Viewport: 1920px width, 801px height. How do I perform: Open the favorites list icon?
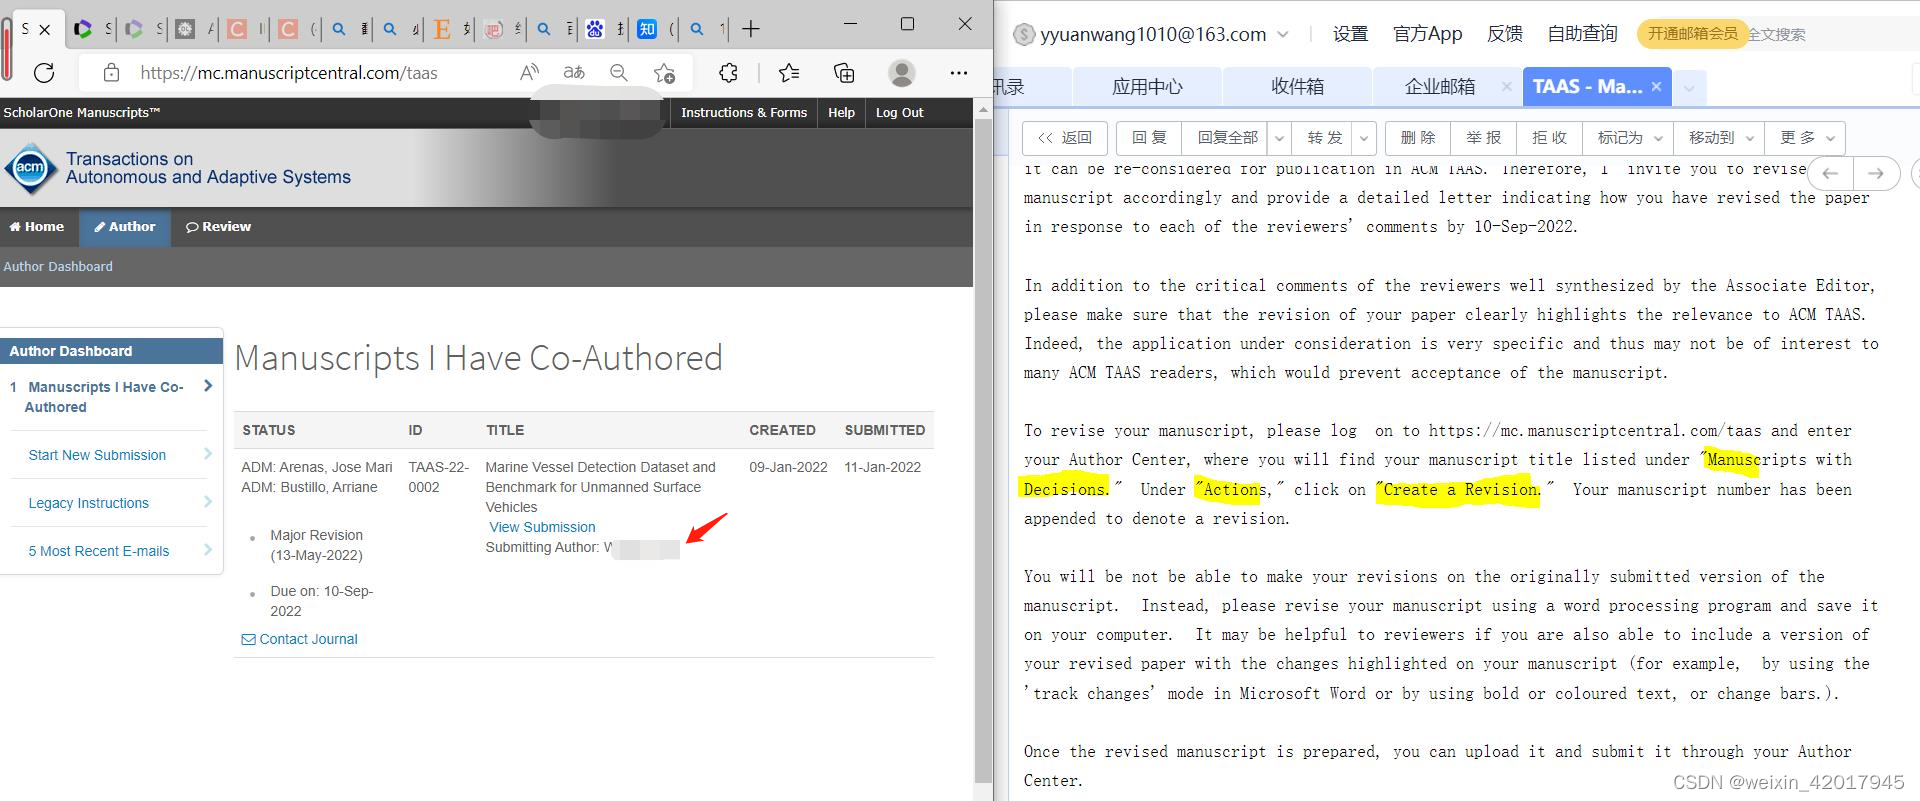coord(789,72)
